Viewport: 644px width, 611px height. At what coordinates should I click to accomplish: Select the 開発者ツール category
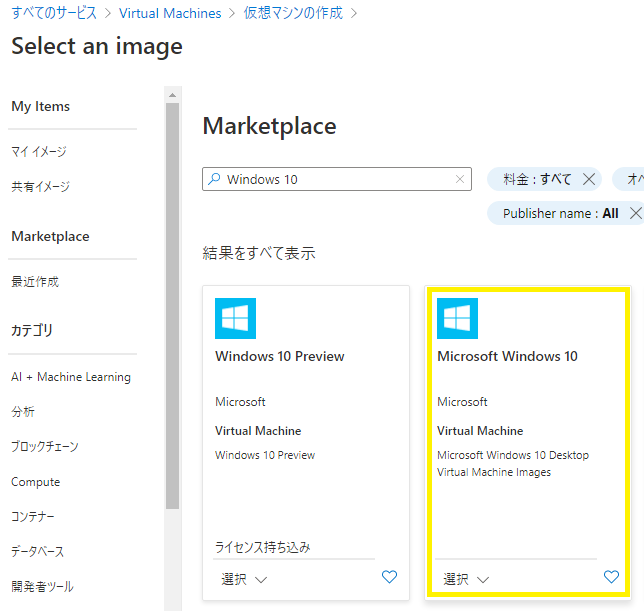tap(42, 586)
